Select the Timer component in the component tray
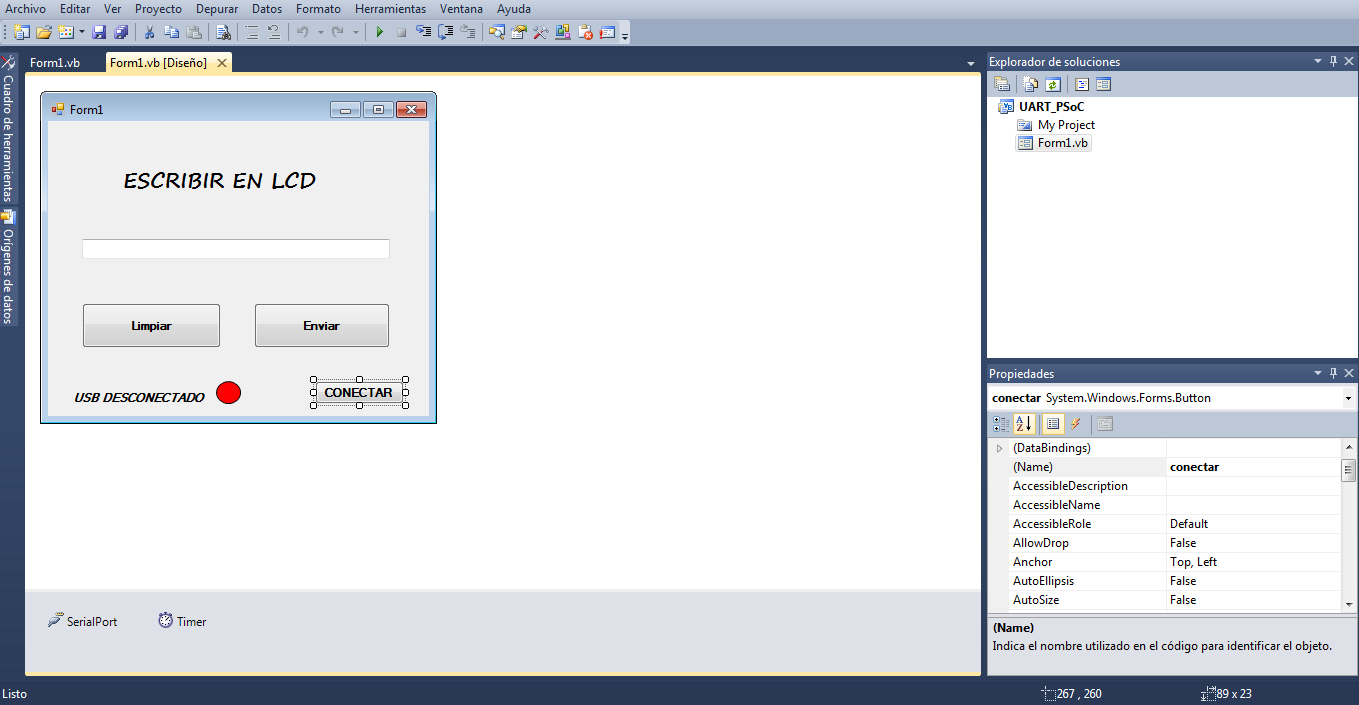The image size is (1359, 705). pyautogui.click(x=183, y=620)
